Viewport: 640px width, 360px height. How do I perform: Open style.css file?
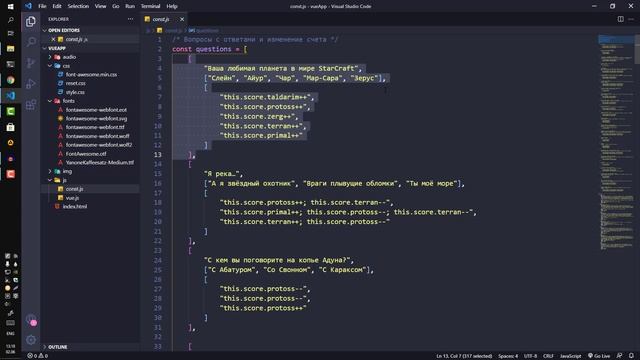[75, 92]
